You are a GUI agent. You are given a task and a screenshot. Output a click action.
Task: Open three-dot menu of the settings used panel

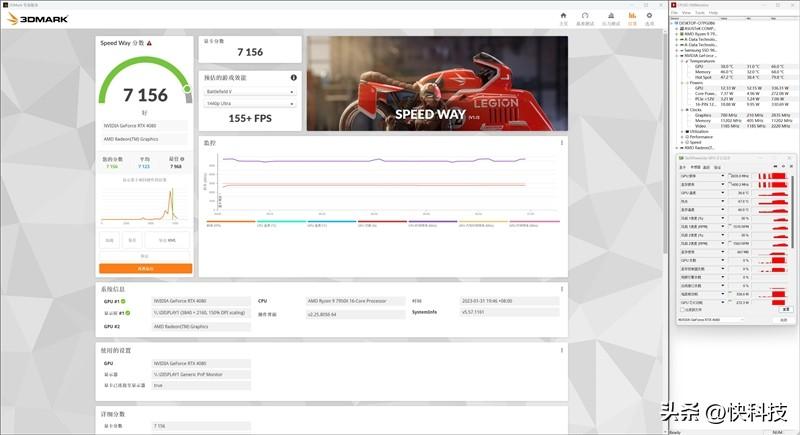tap(562, 350)
